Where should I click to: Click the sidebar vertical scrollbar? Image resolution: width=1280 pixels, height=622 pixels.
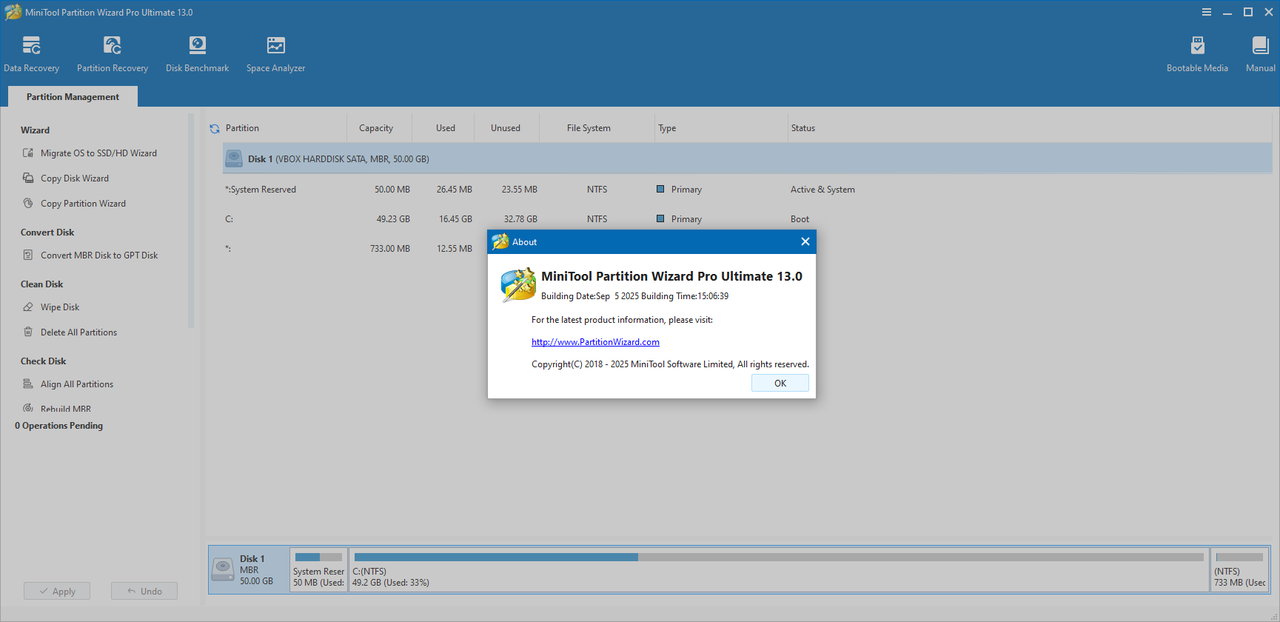(x=191, y=220)
